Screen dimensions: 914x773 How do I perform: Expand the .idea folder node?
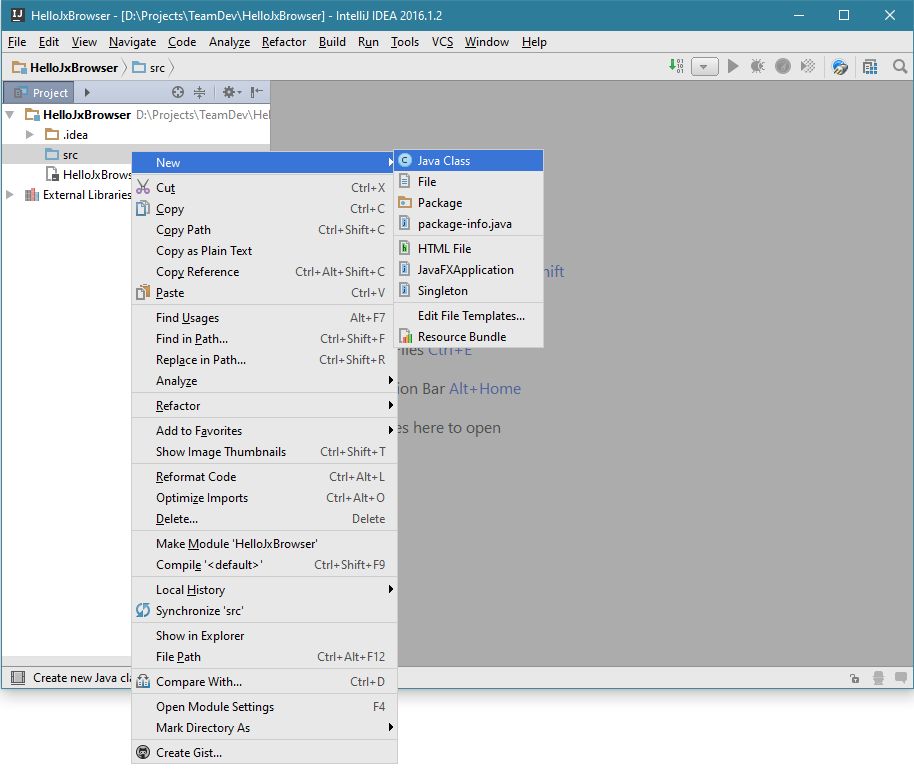[30, 135]
